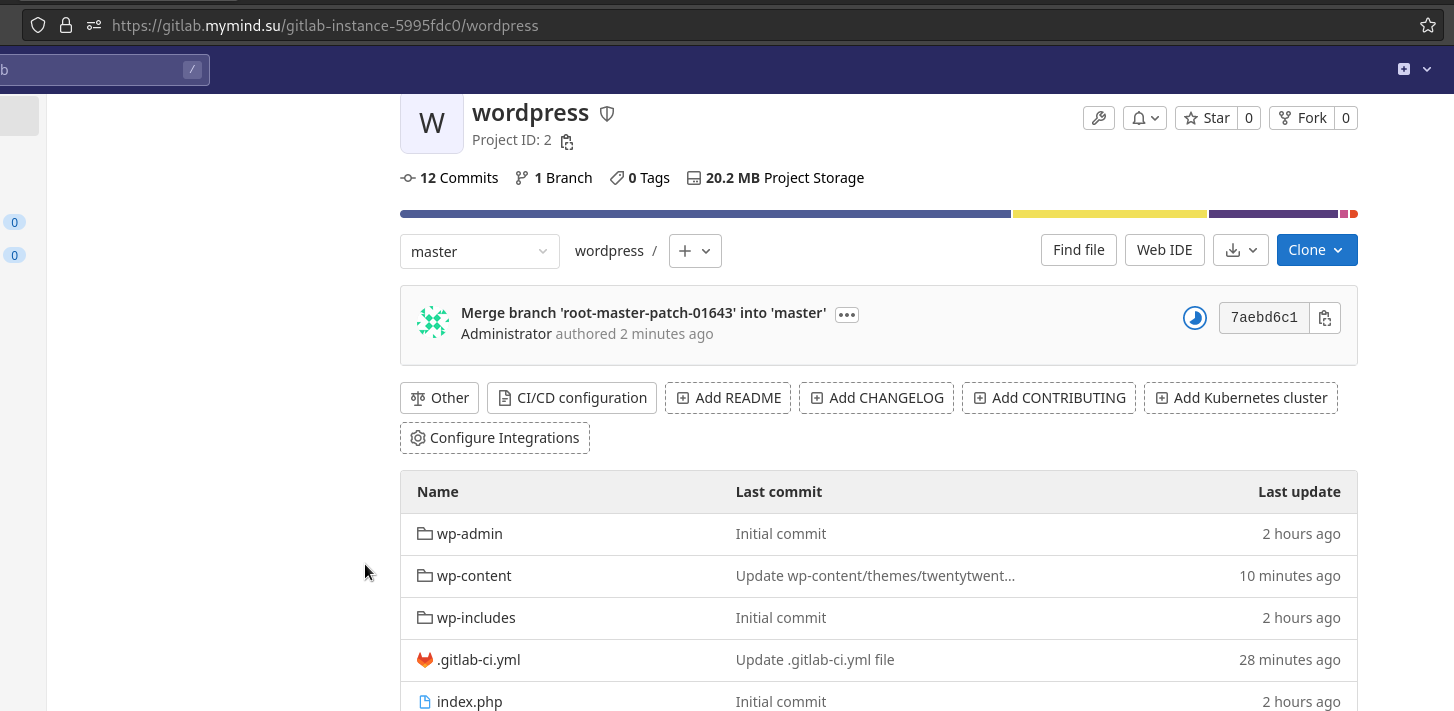Click the wordpress project avatar W
The image size is (1454, 711).
point(432,123)
